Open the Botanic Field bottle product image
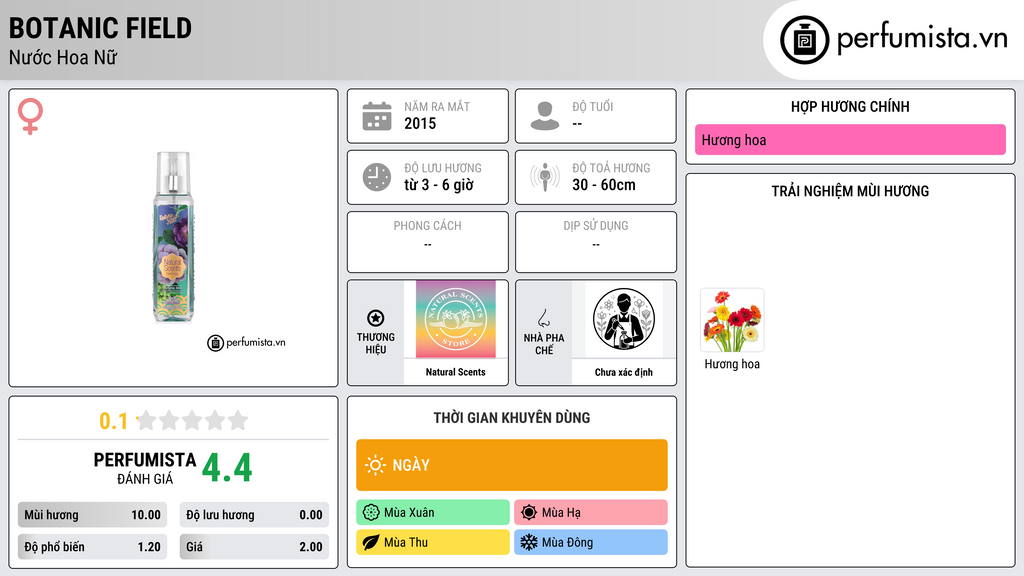 pyautogui.click(x=173, y=238)
